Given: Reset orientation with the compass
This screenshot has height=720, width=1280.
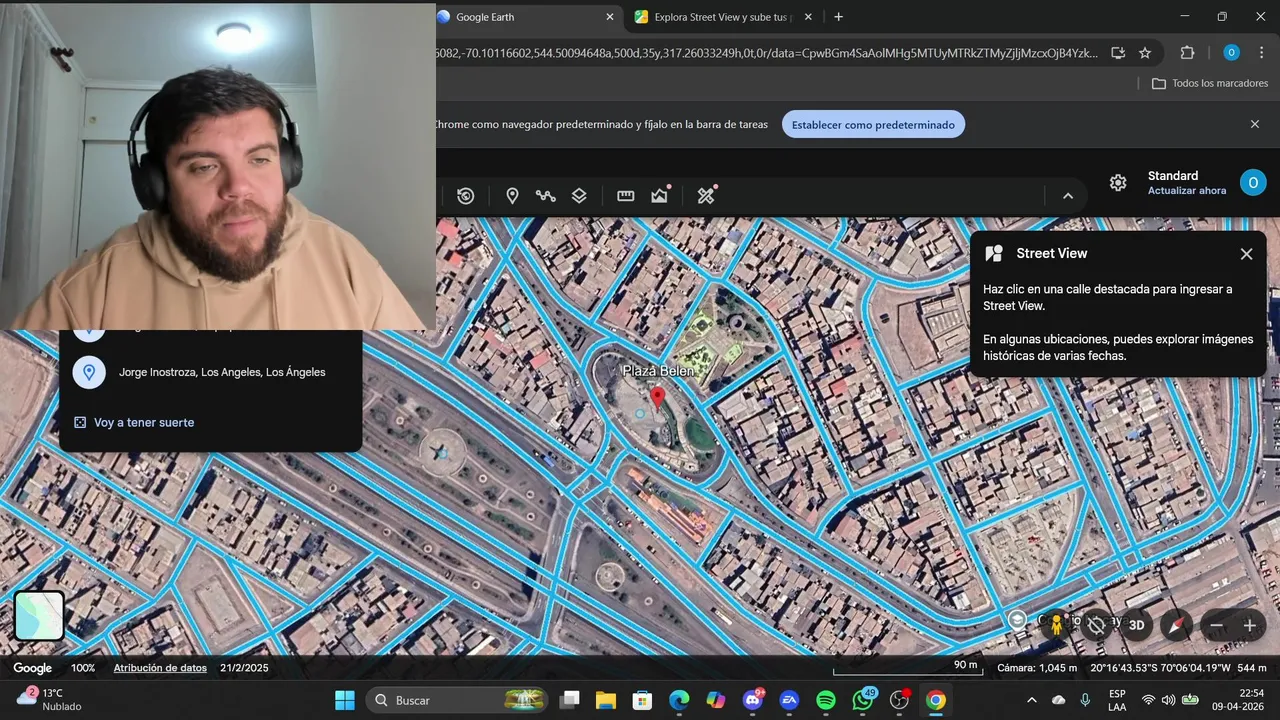Looking at the screenshot, I should tap(1176, 625).
